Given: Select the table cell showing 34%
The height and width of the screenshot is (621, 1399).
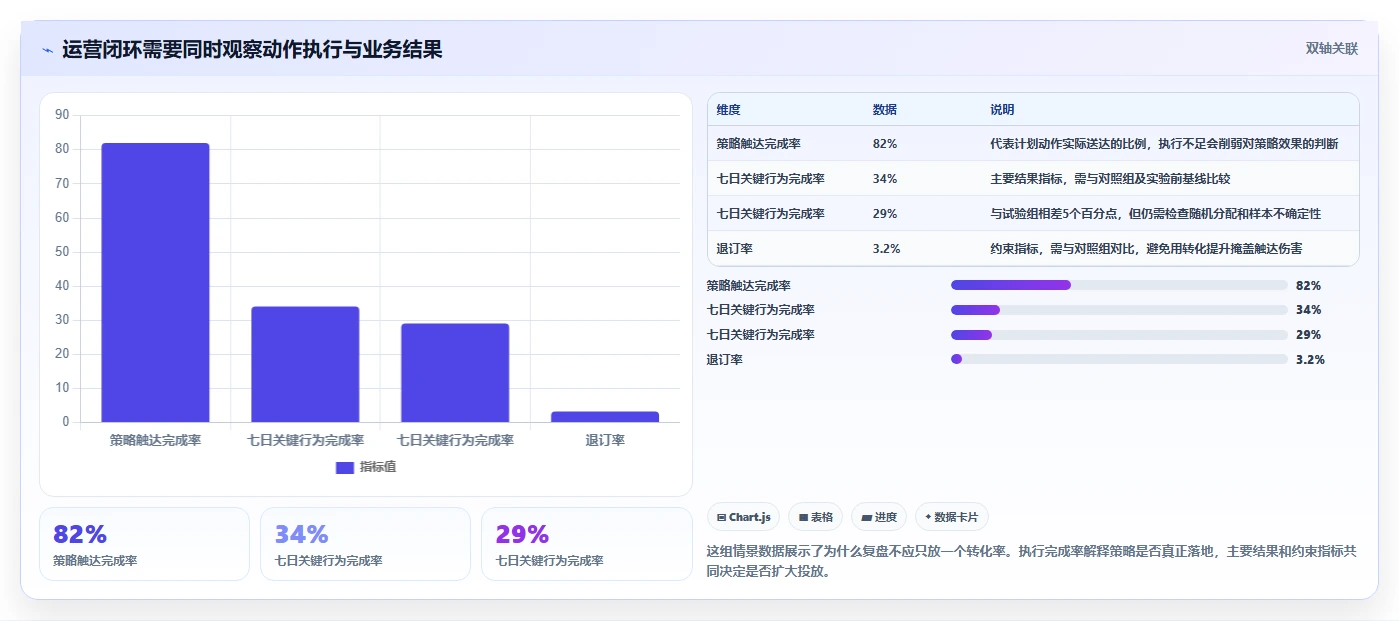Looking at the screenshot, I should [884, 179].
